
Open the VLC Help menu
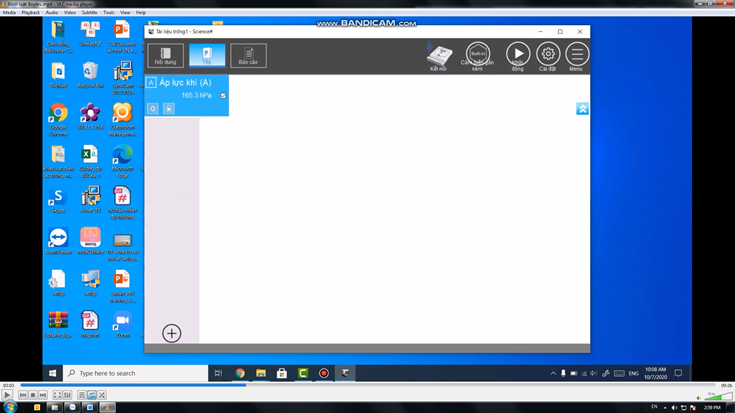tap(141, 13)
